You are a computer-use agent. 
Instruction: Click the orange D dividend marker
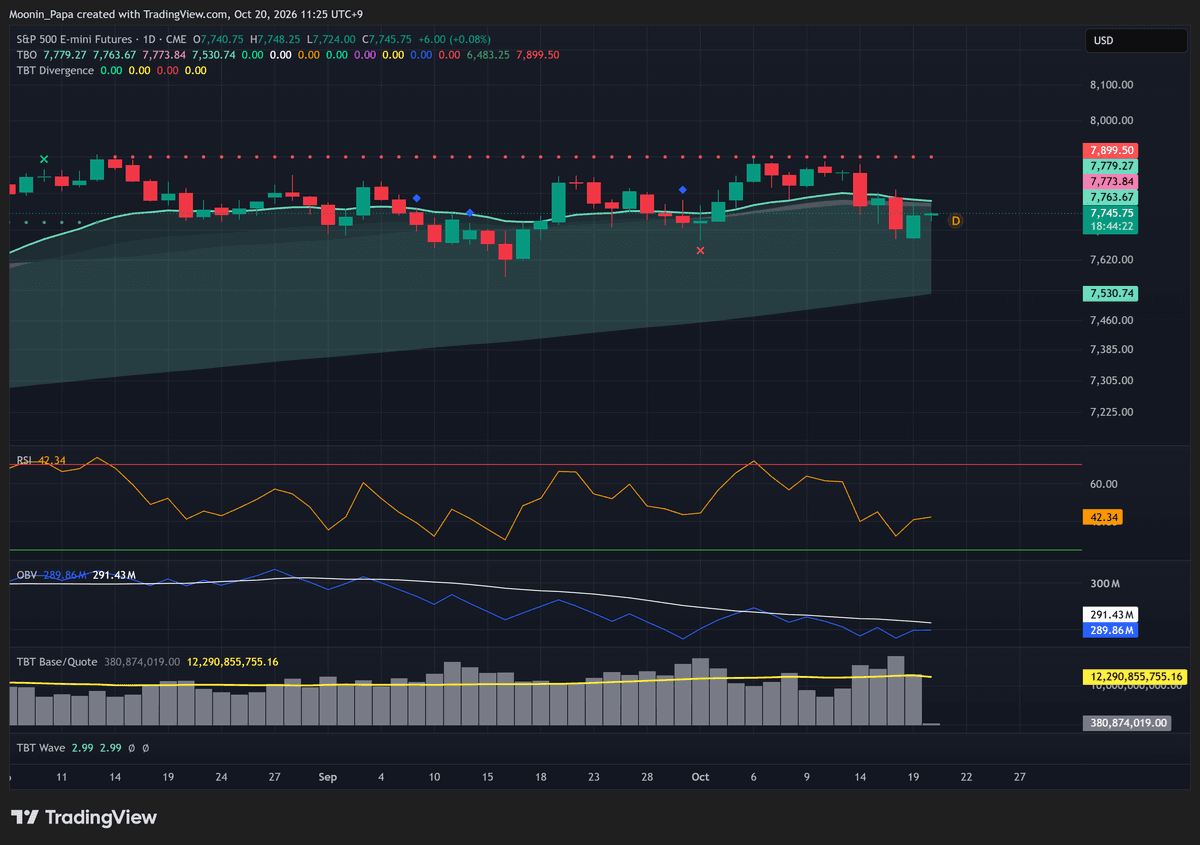pyautogui.click(x=955, y=220)
